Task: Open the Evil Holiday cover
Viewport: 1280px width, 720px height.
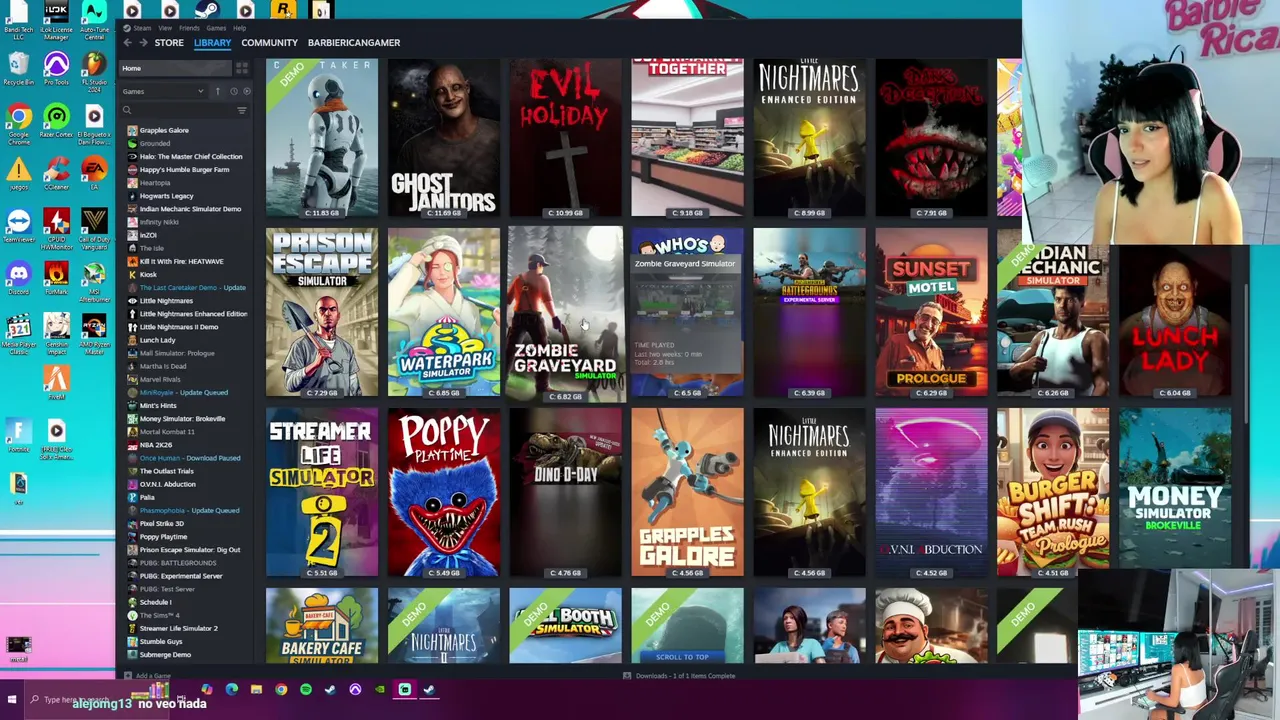Action: click(x=565, y=138)
